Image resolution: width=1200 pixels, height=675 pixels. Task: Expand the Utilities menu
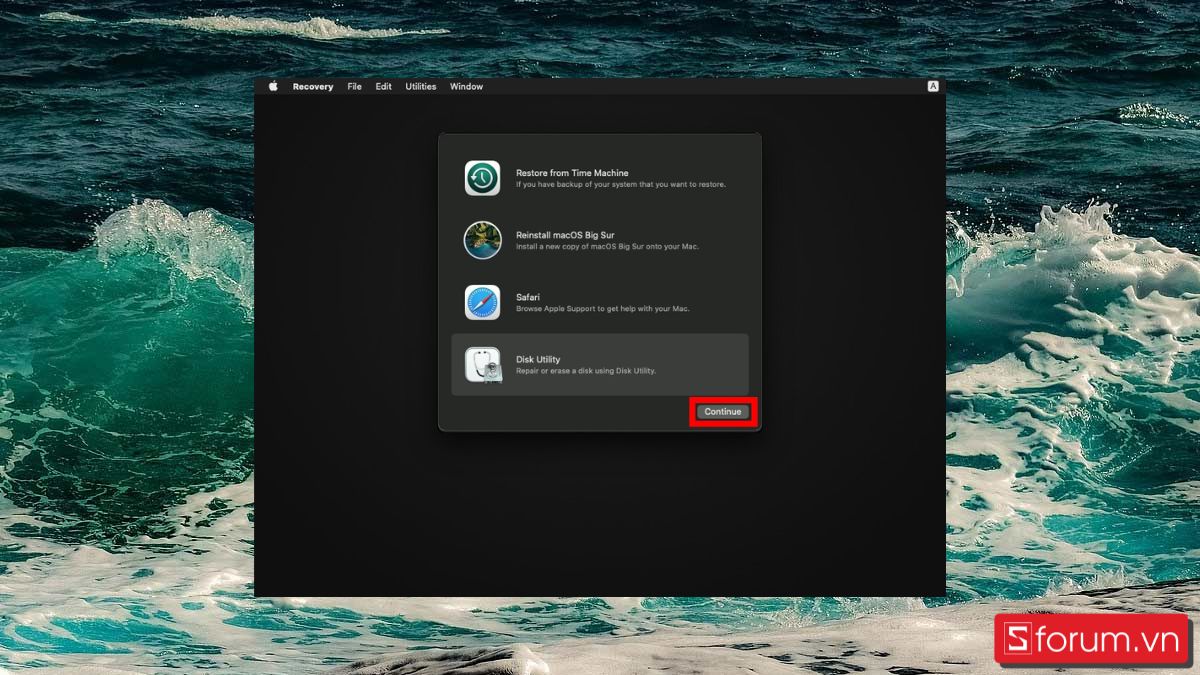click(x=420, y=87)
